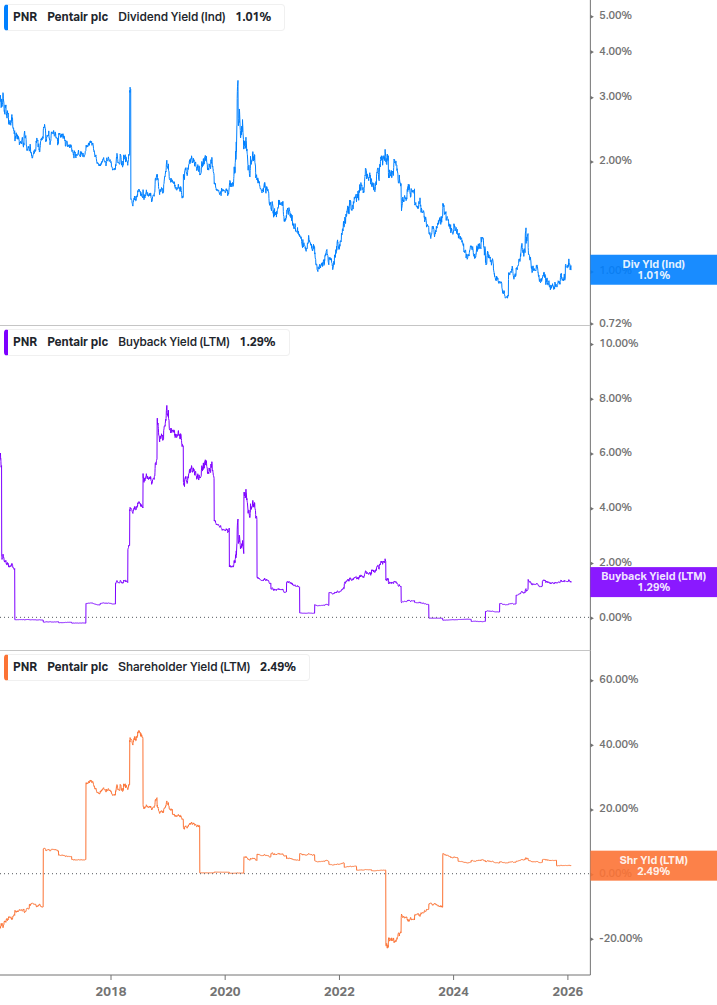Screen dimensions: 717x1005
Task: Click the 2018 label on the time axis
Action: pos(111,992)
